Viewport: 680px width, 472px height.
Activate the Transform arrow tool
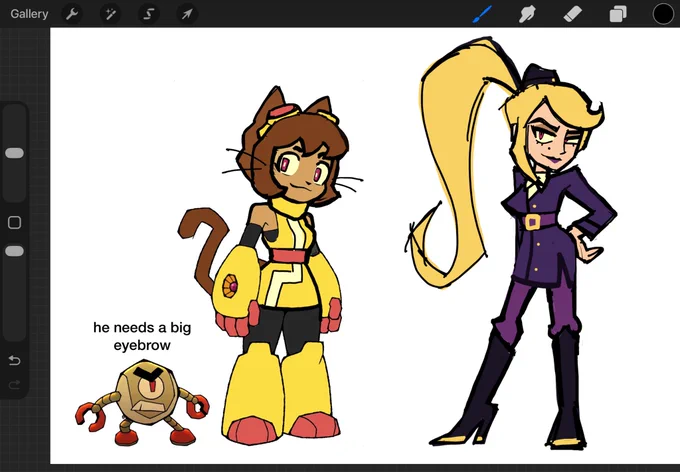(x=187, y=14)
